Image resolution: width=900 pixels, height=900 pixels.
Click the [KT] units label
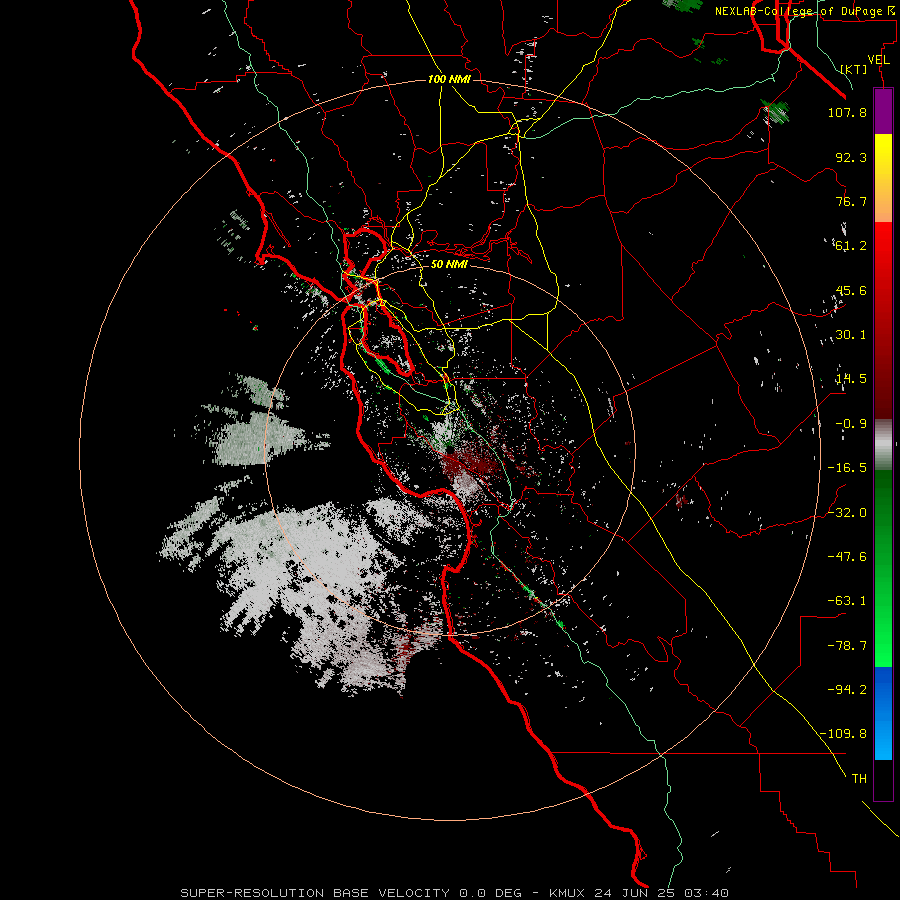pyautogui.click(x=854, y=69)
